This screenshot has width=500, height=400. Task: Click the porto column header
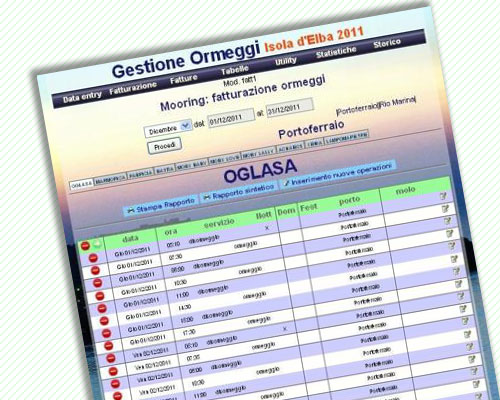(x=350, y=200)
